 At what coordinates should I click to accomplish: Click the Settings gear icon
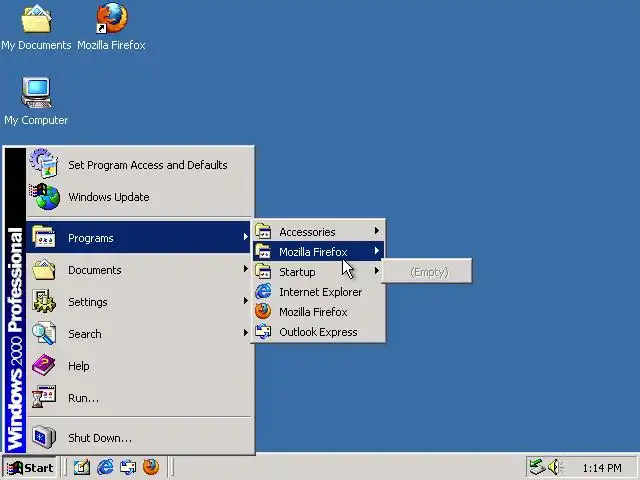pos(44,301)
